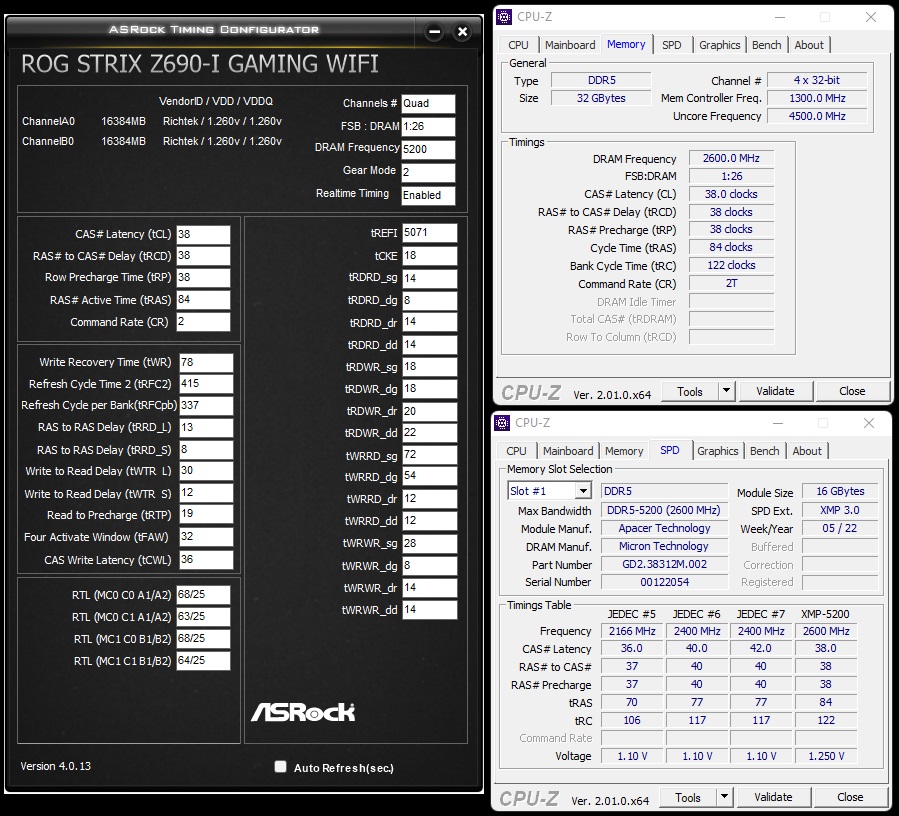The height and width of the screenshot is (816, 899).
Task: Click Tools button in top CPU-Z window
Action: [690, 391]
